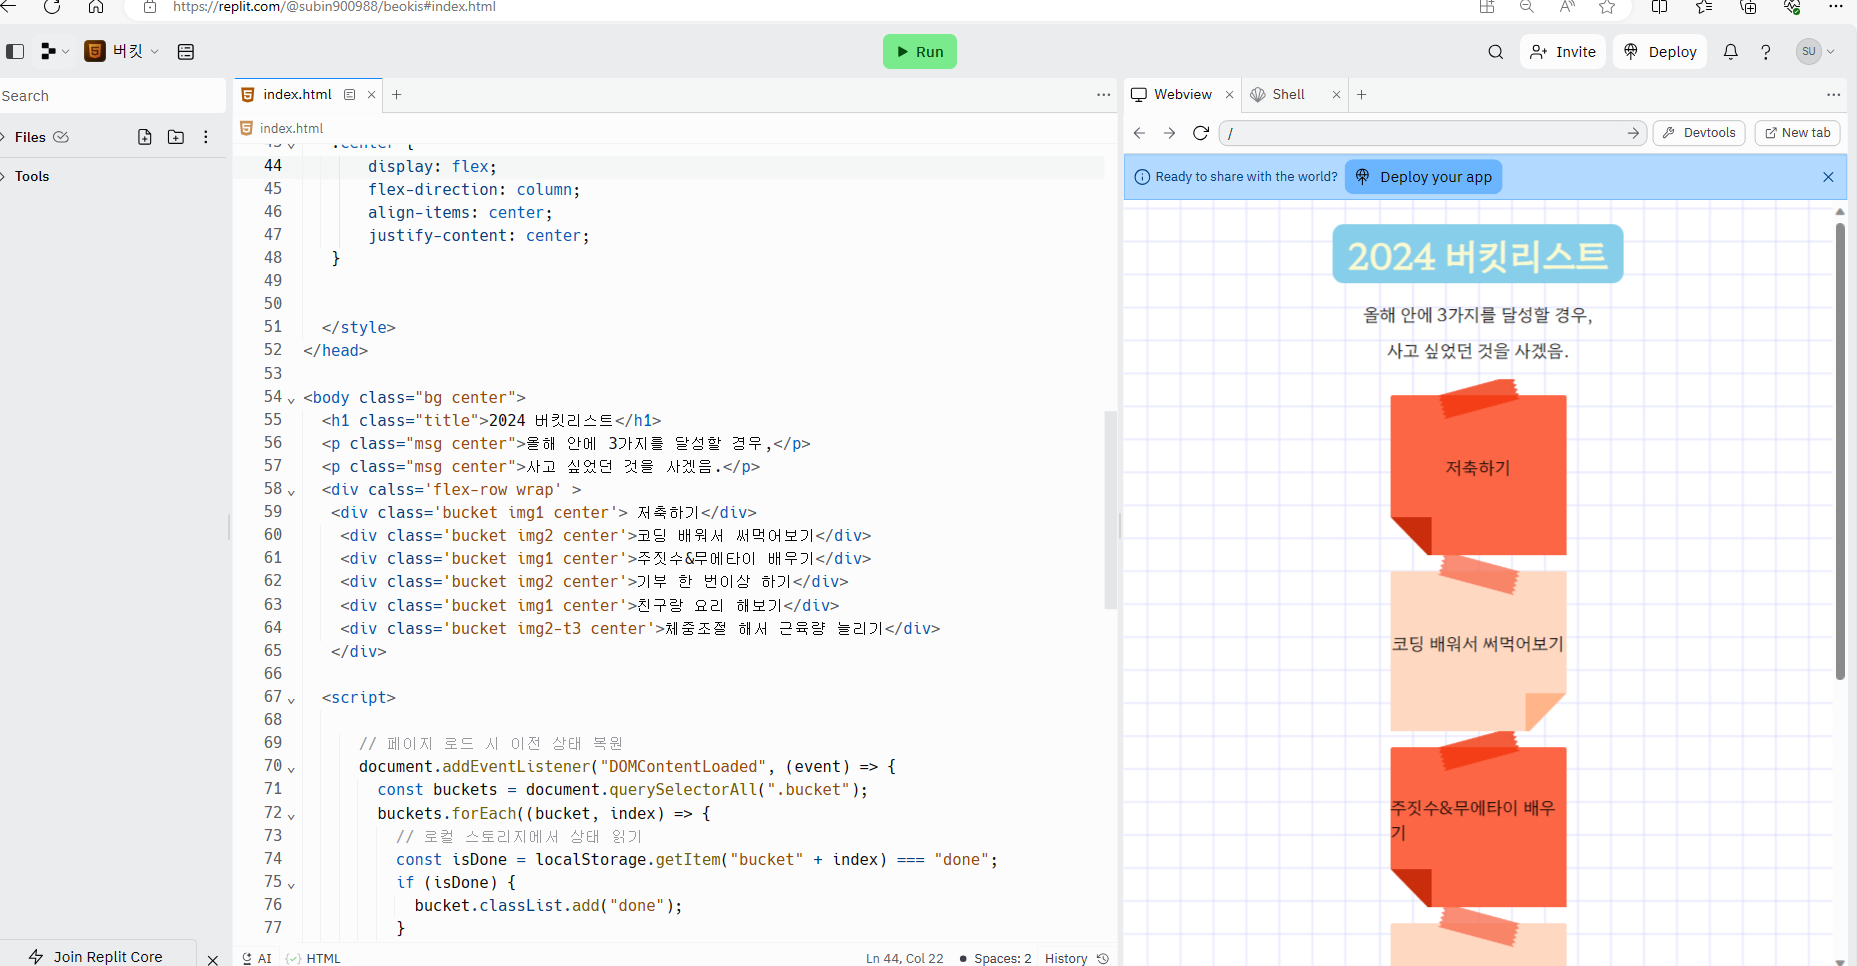Collapse the body block at line 54

coord(291,399)
